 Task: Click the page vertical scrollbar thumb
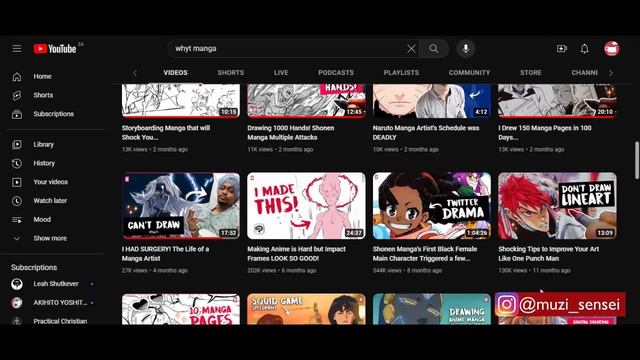pyautogui.click(x=636, y=160)
